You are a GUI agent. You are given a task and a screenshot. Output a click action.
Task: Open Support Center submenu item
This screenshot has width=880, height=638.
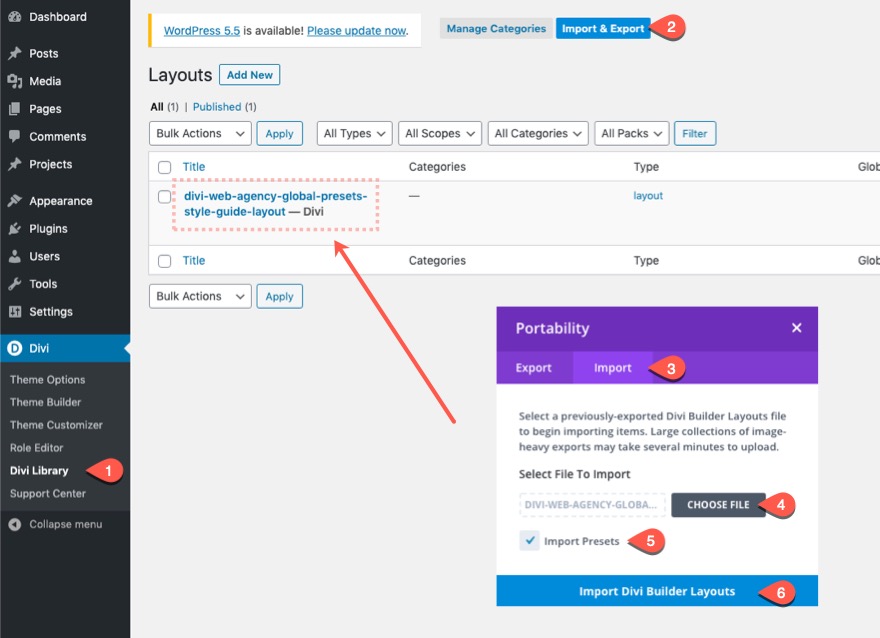48,494
